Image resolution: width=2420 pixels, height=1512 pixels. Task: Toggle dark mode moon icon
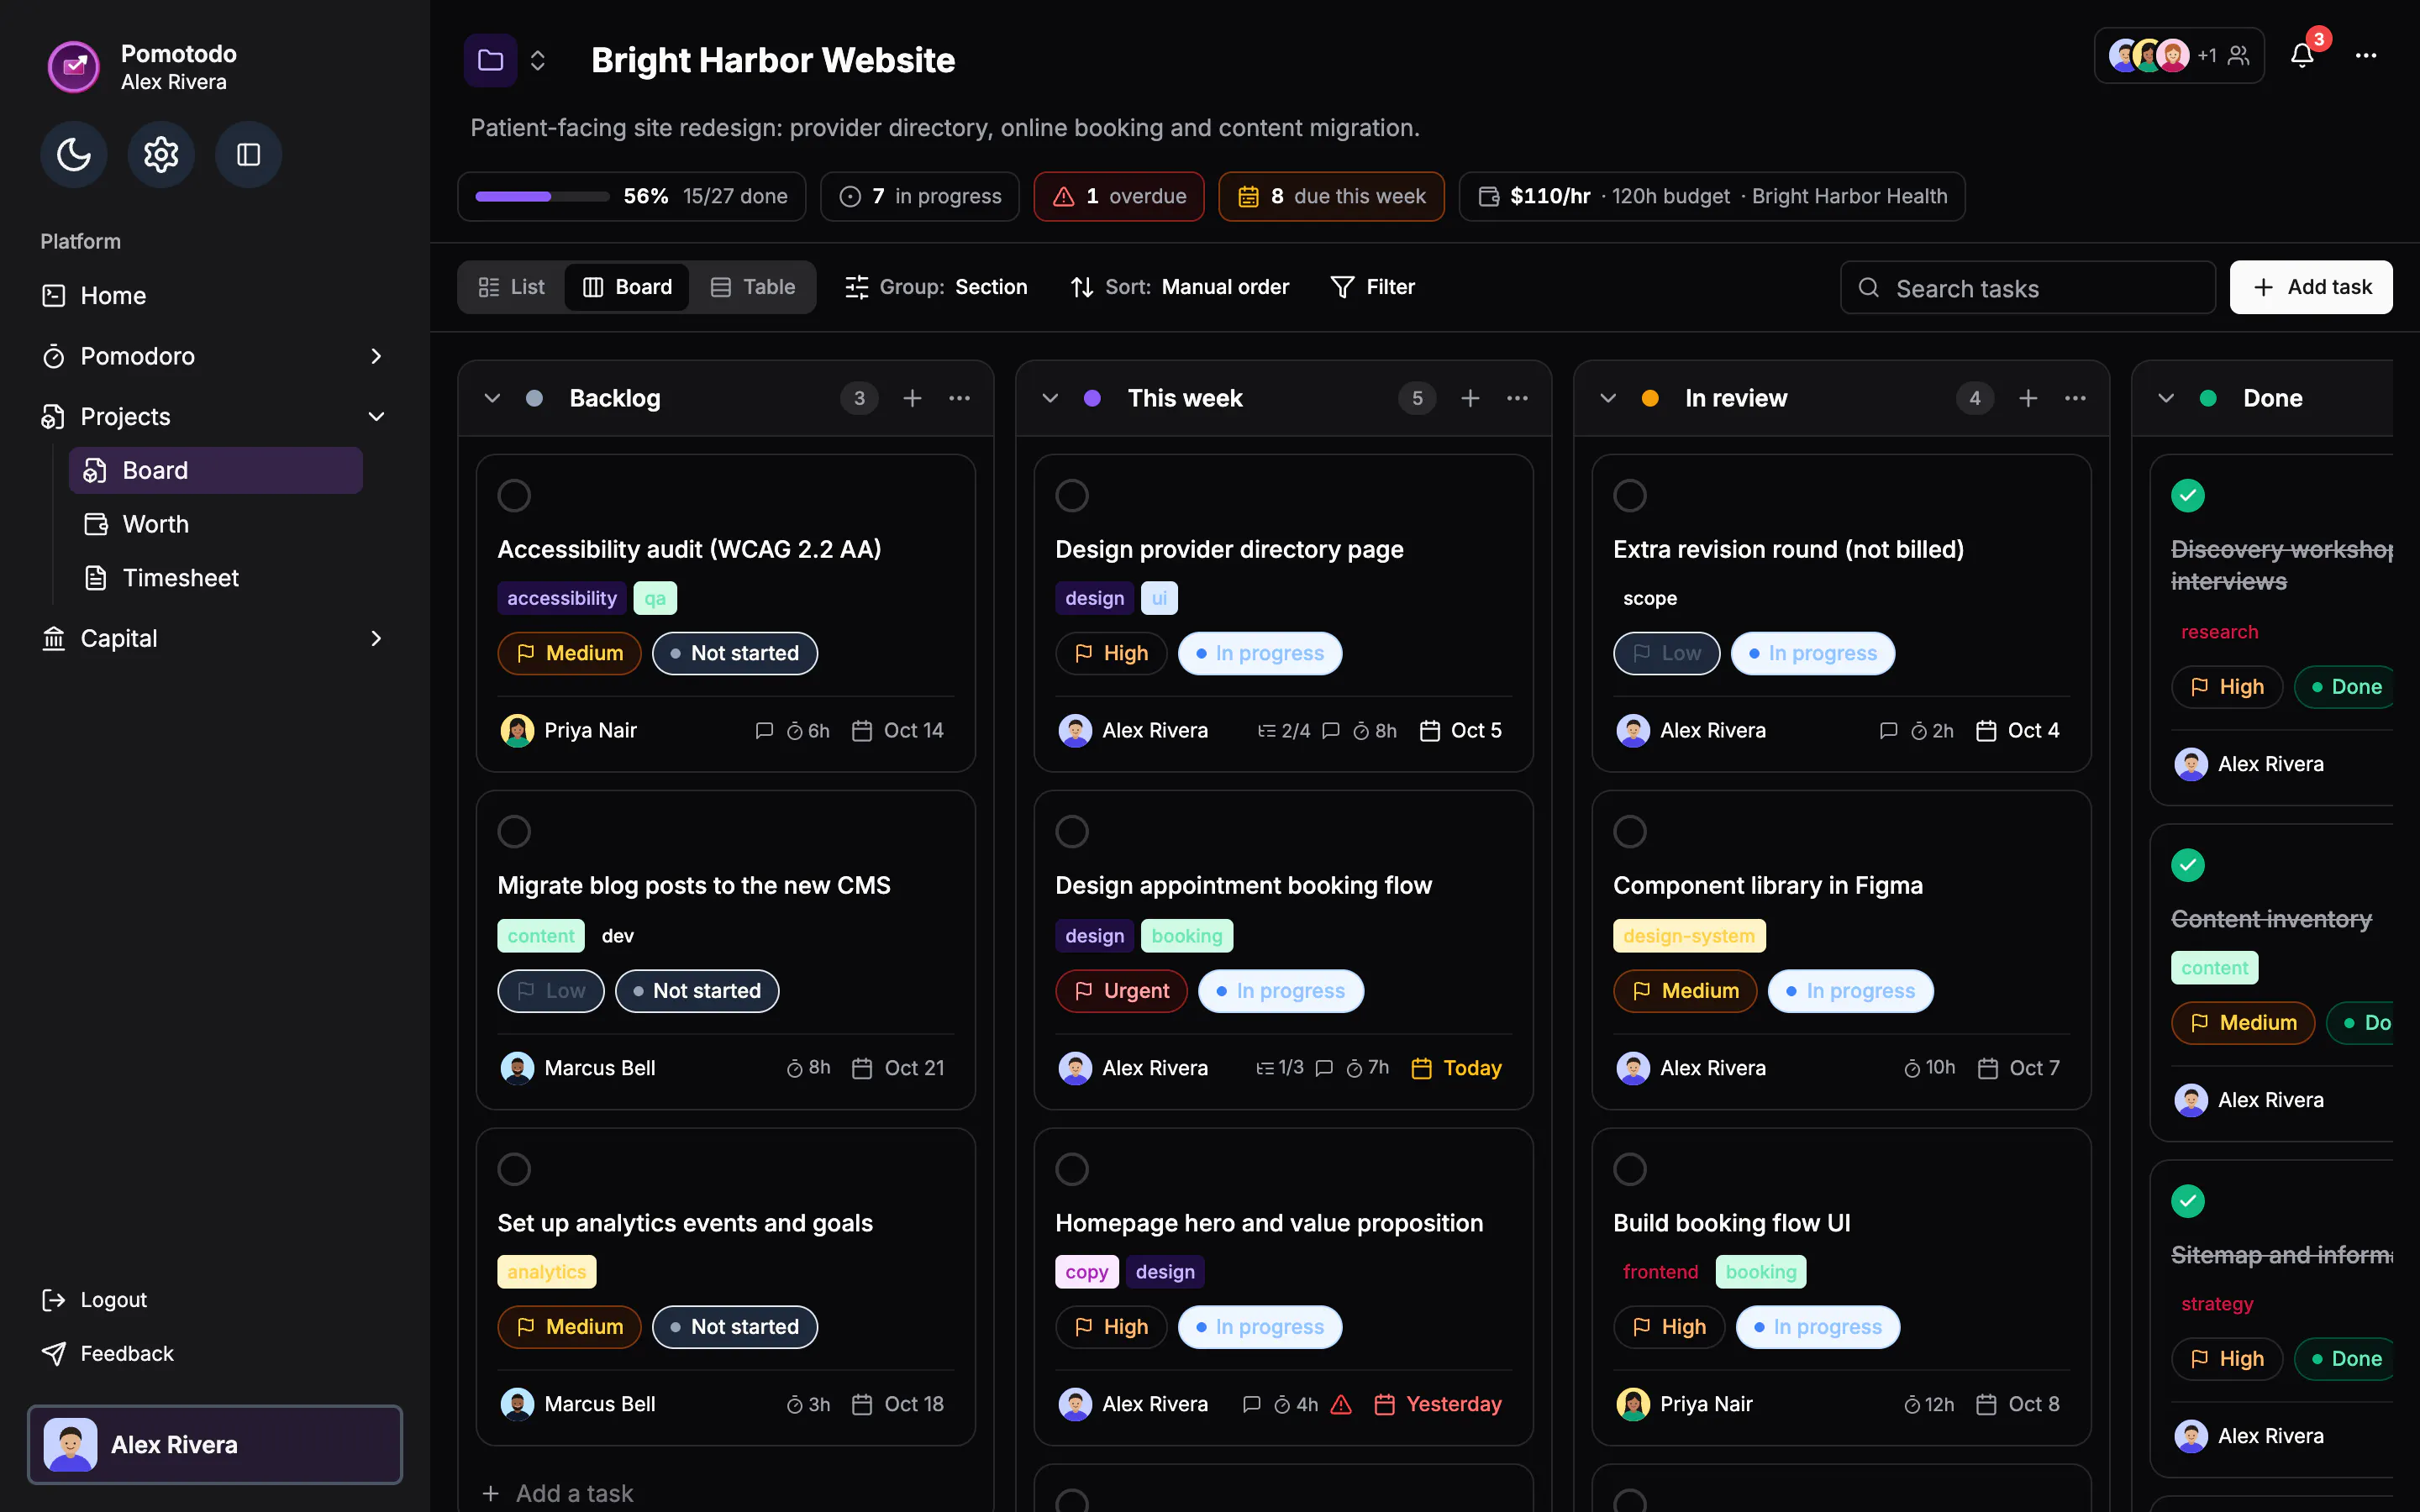pos(74,154)
